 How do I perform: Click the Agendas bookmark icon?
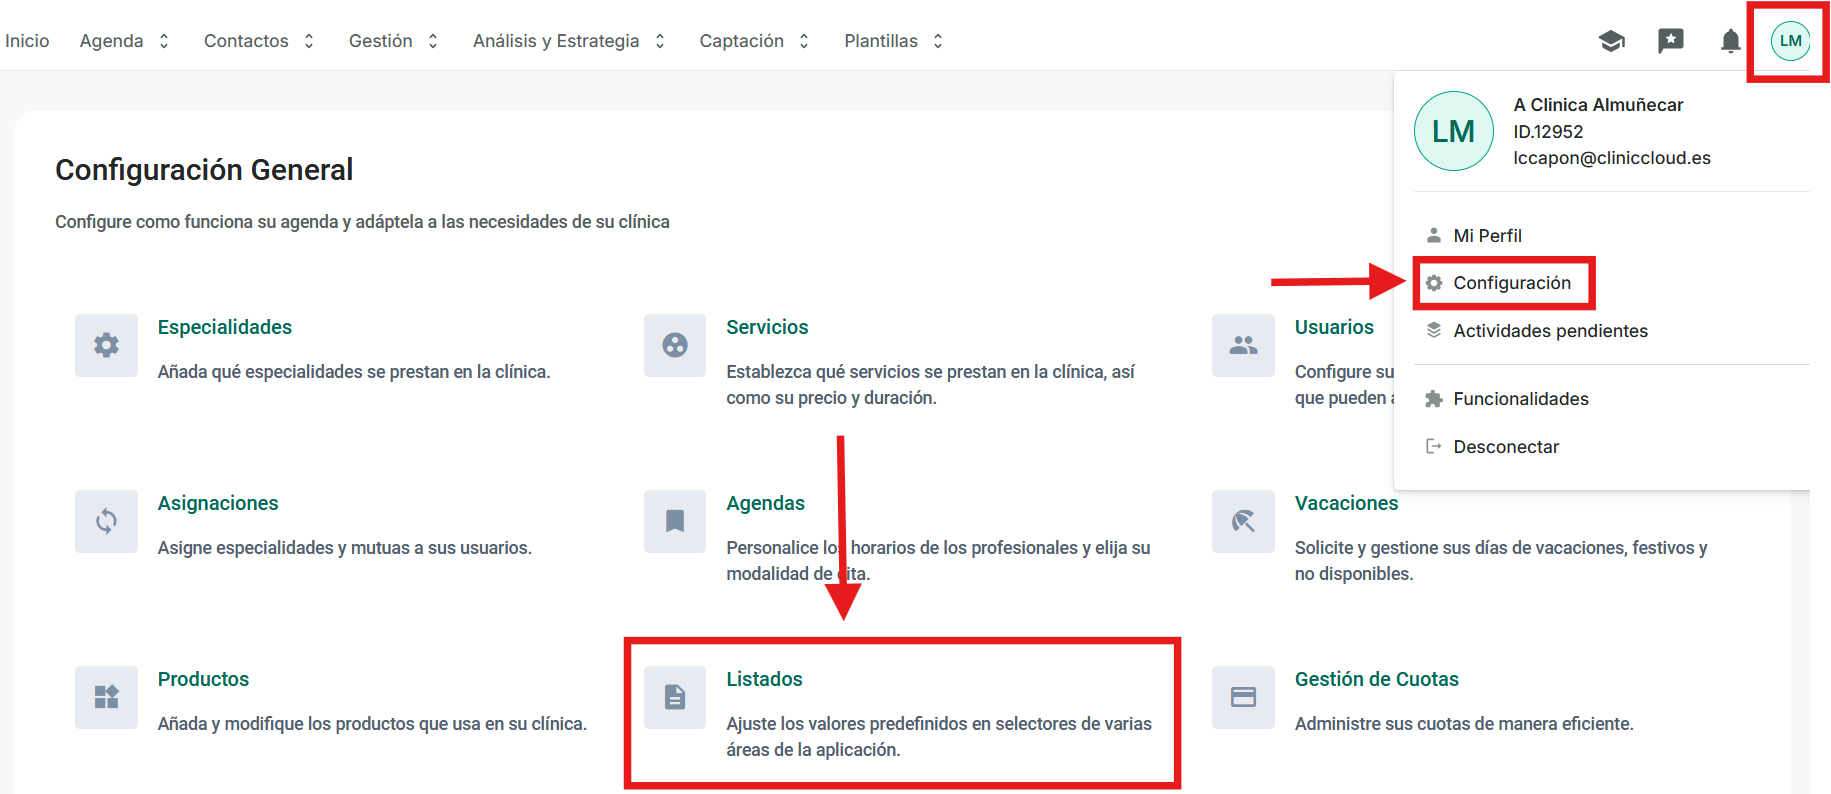pyautogui.click(x=675, y=521)
